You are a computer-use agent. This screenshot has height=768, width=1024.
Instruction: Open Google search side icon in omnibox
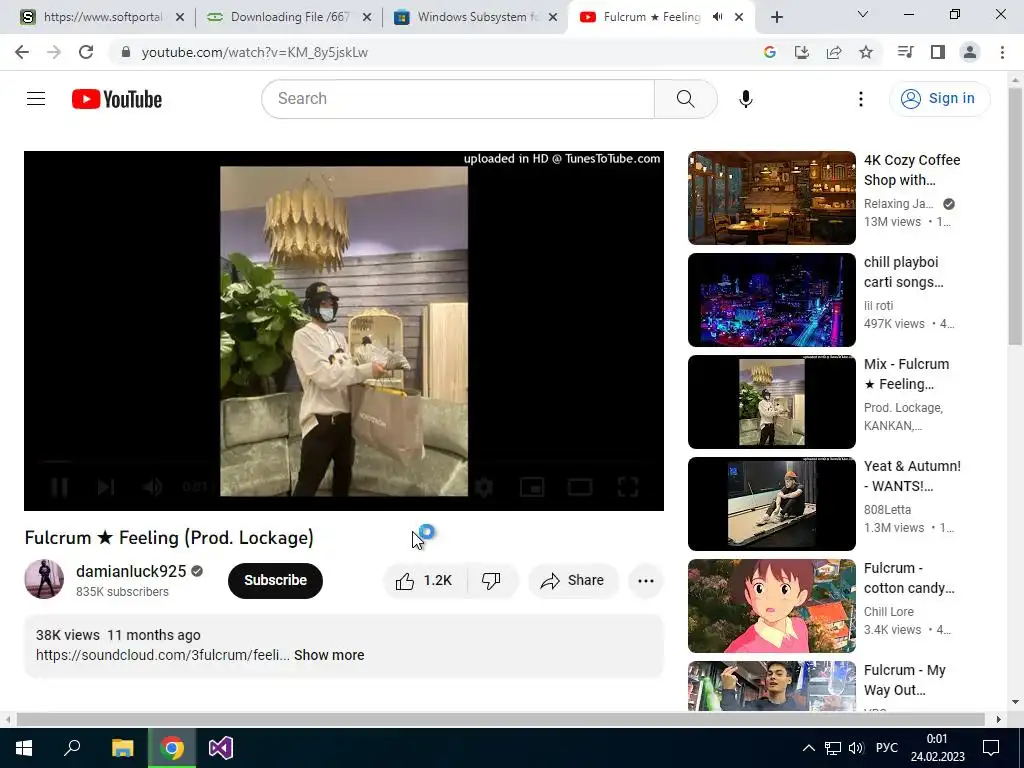[x=770, y=52]
